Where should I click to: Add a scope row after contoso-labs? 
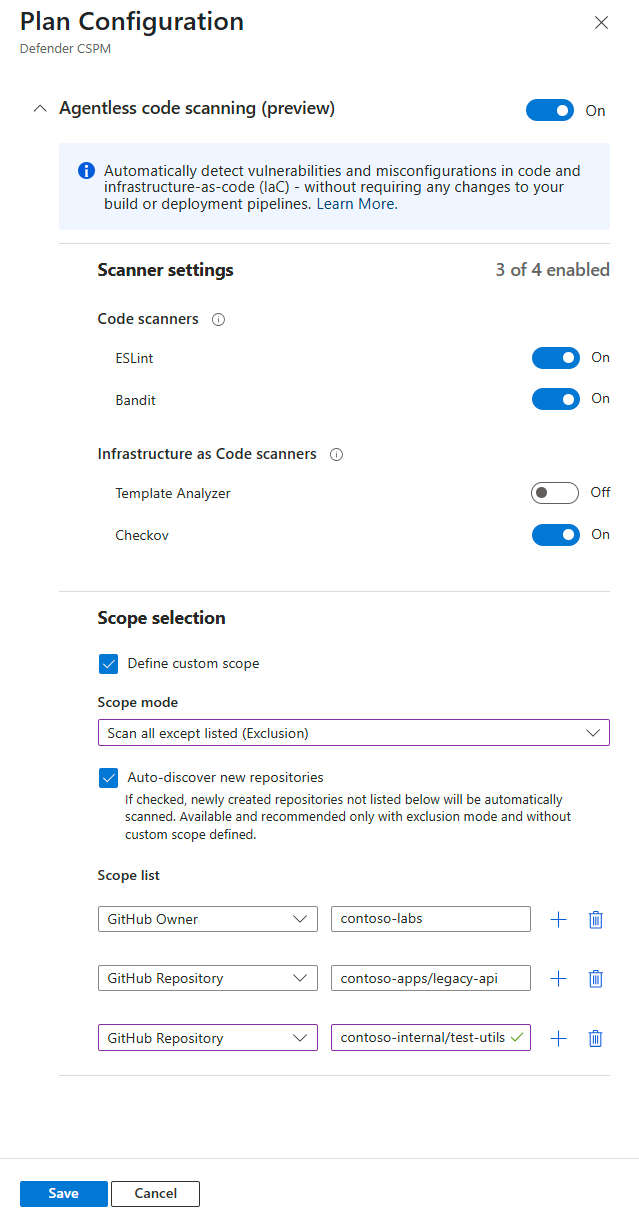[559, 920]
